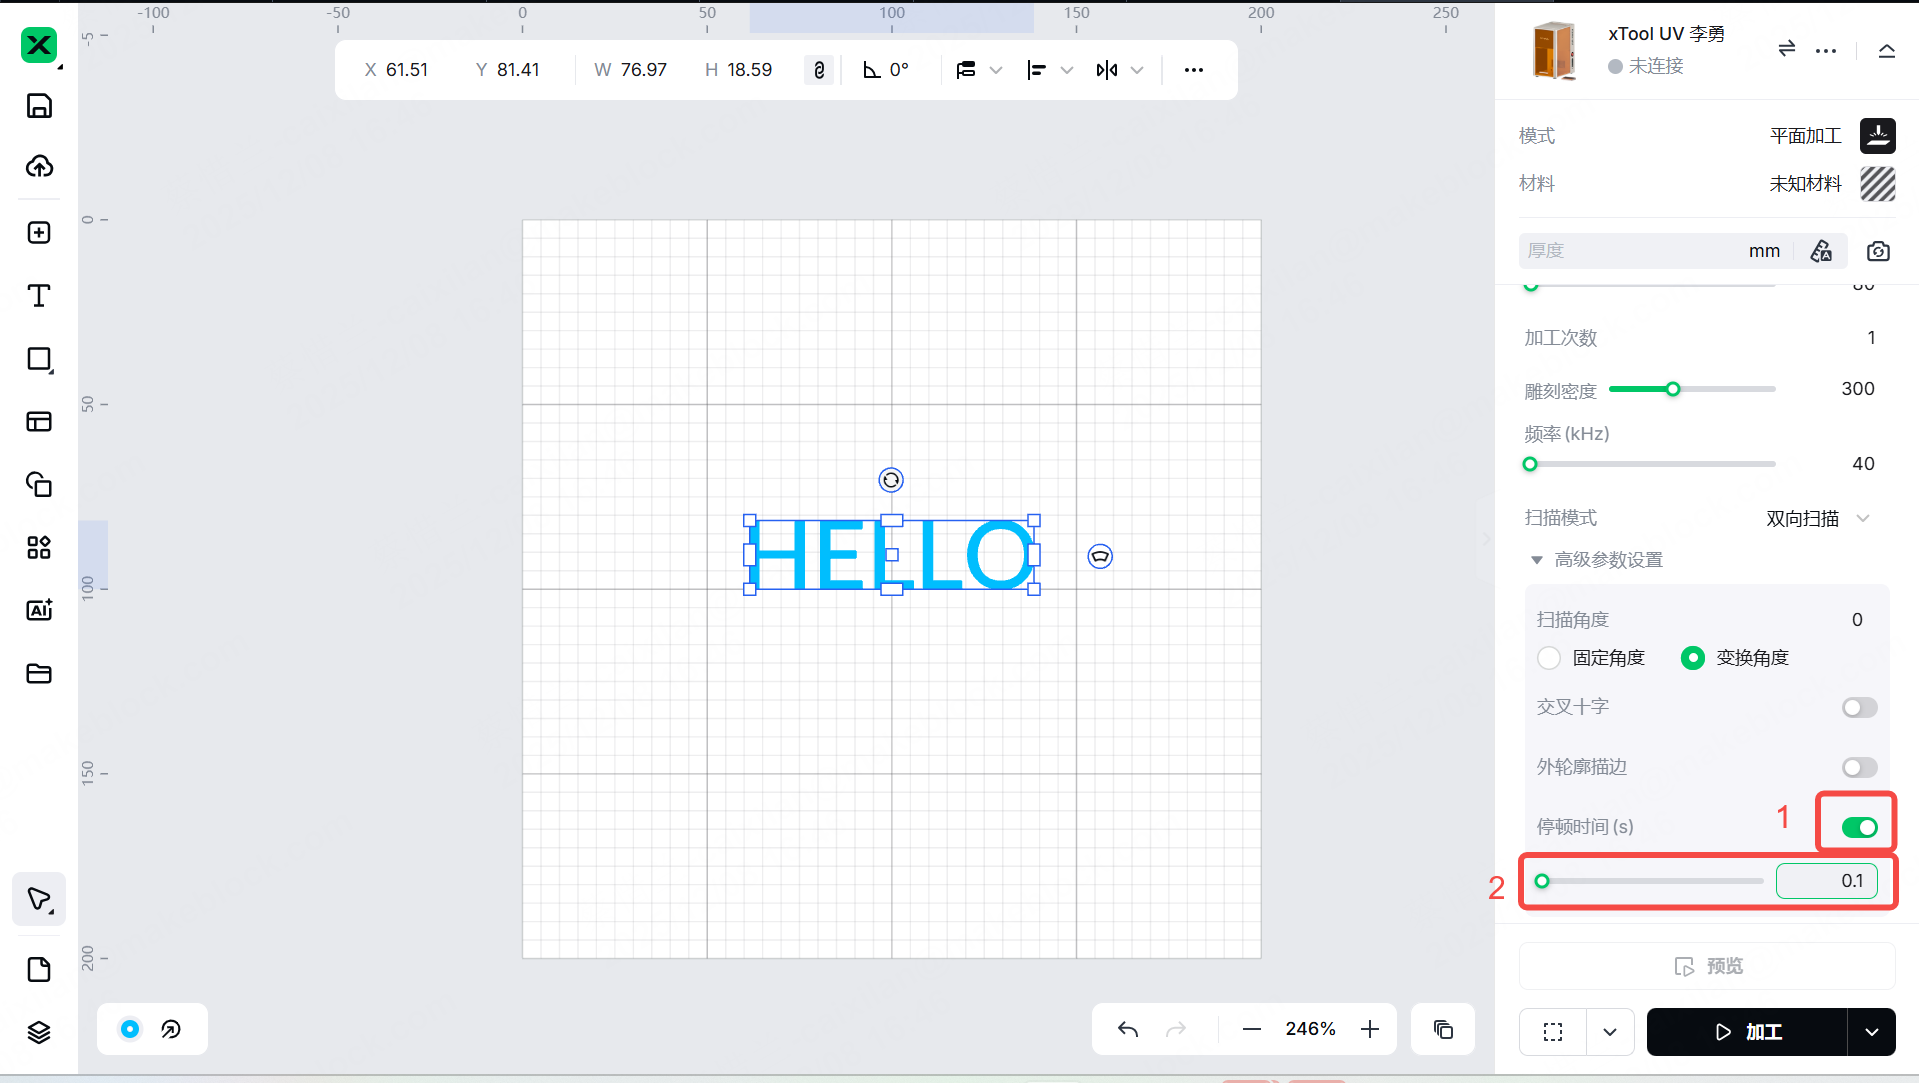This screenshot has height=1083, width=1919.
Task: Select the Text tool in left sidebar
Action: [39, 296]
